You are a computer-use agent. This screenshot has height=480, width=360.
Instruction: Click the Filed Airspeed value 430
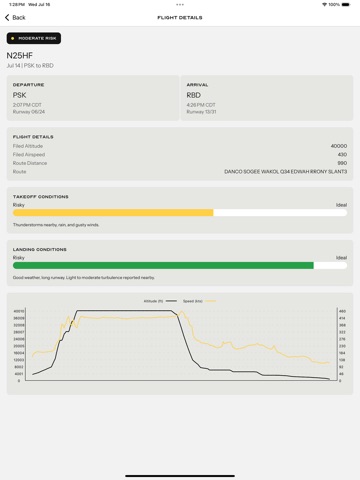coord(342,155)
